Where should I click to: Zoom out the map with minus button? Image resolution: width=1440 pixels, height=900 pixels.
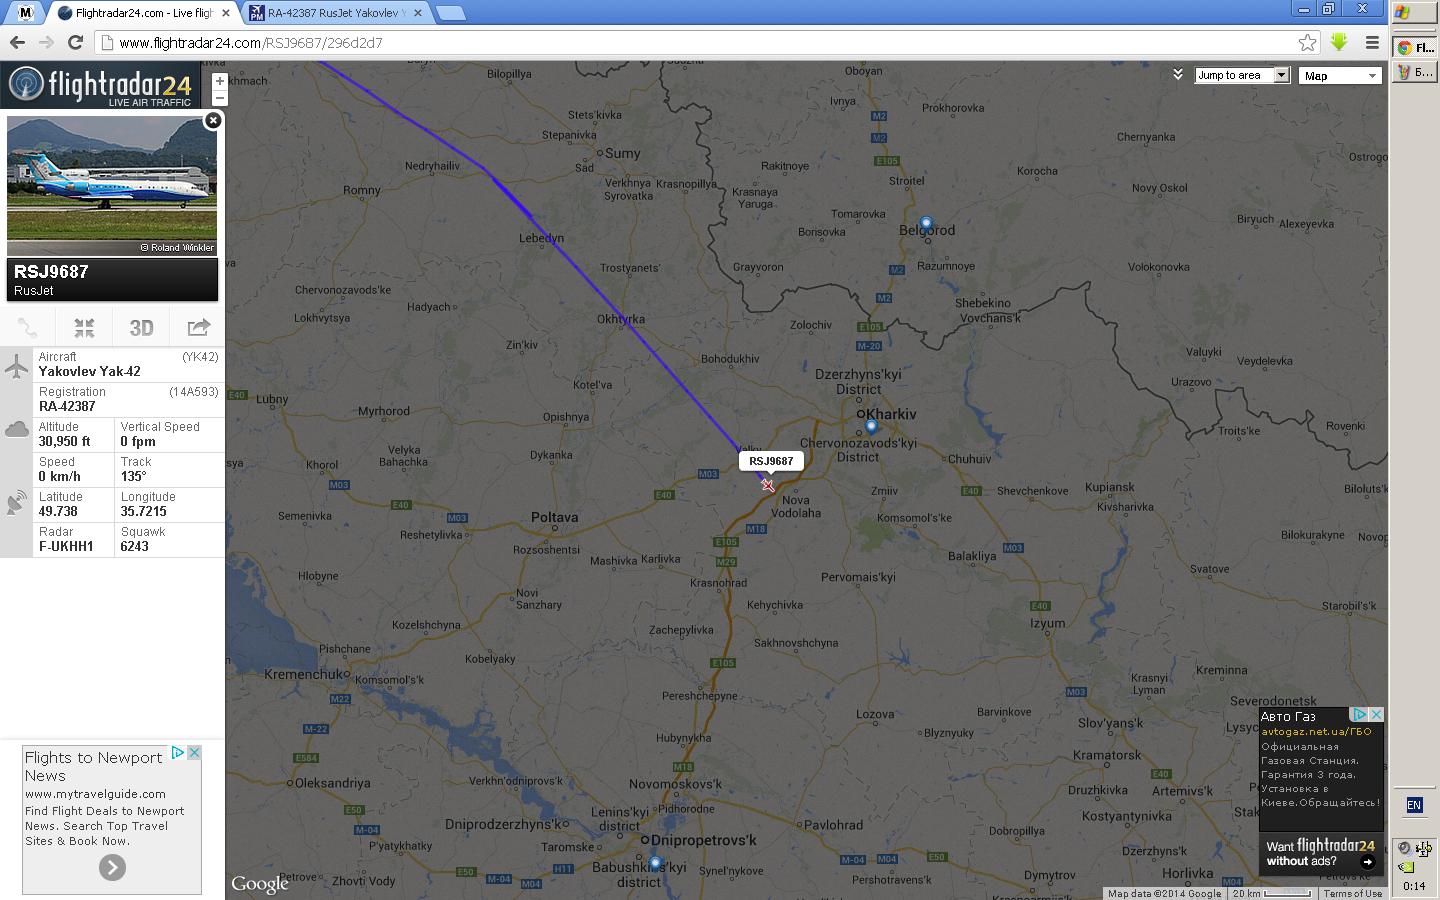(x=220, y=98)
